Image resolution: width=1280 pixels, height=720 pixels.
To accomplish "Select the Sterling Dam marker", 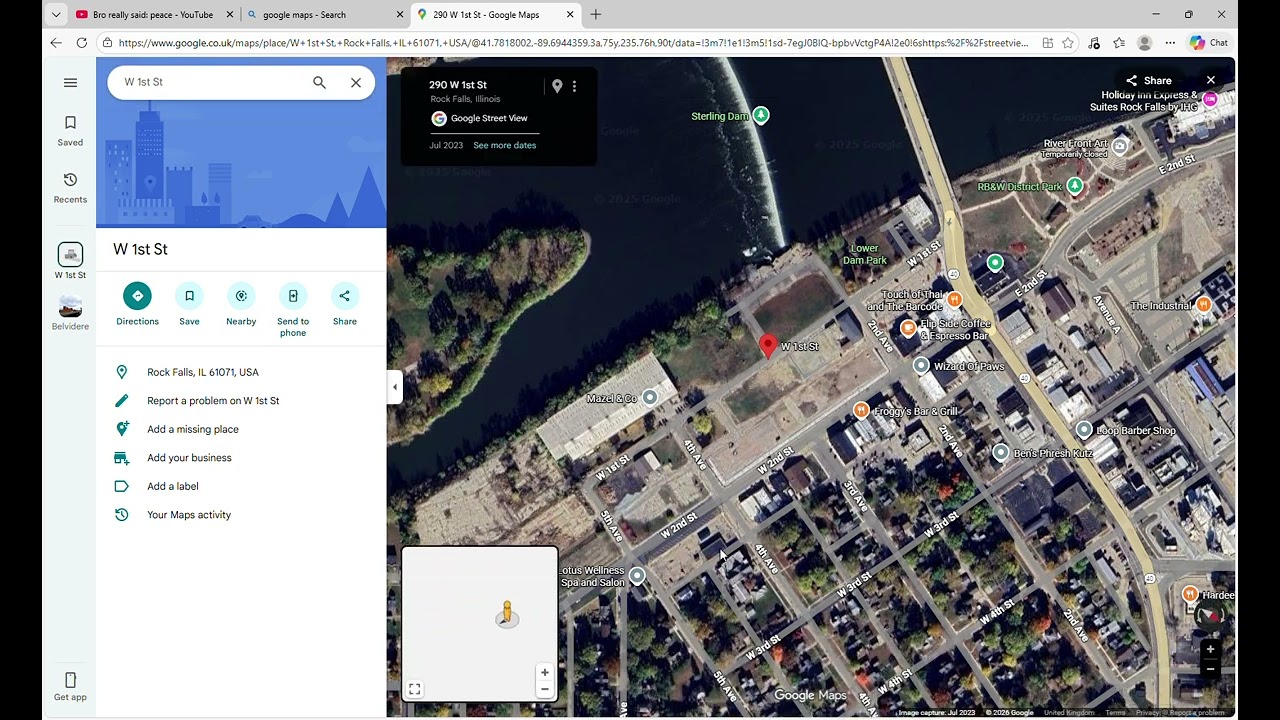I will point(761,115).
